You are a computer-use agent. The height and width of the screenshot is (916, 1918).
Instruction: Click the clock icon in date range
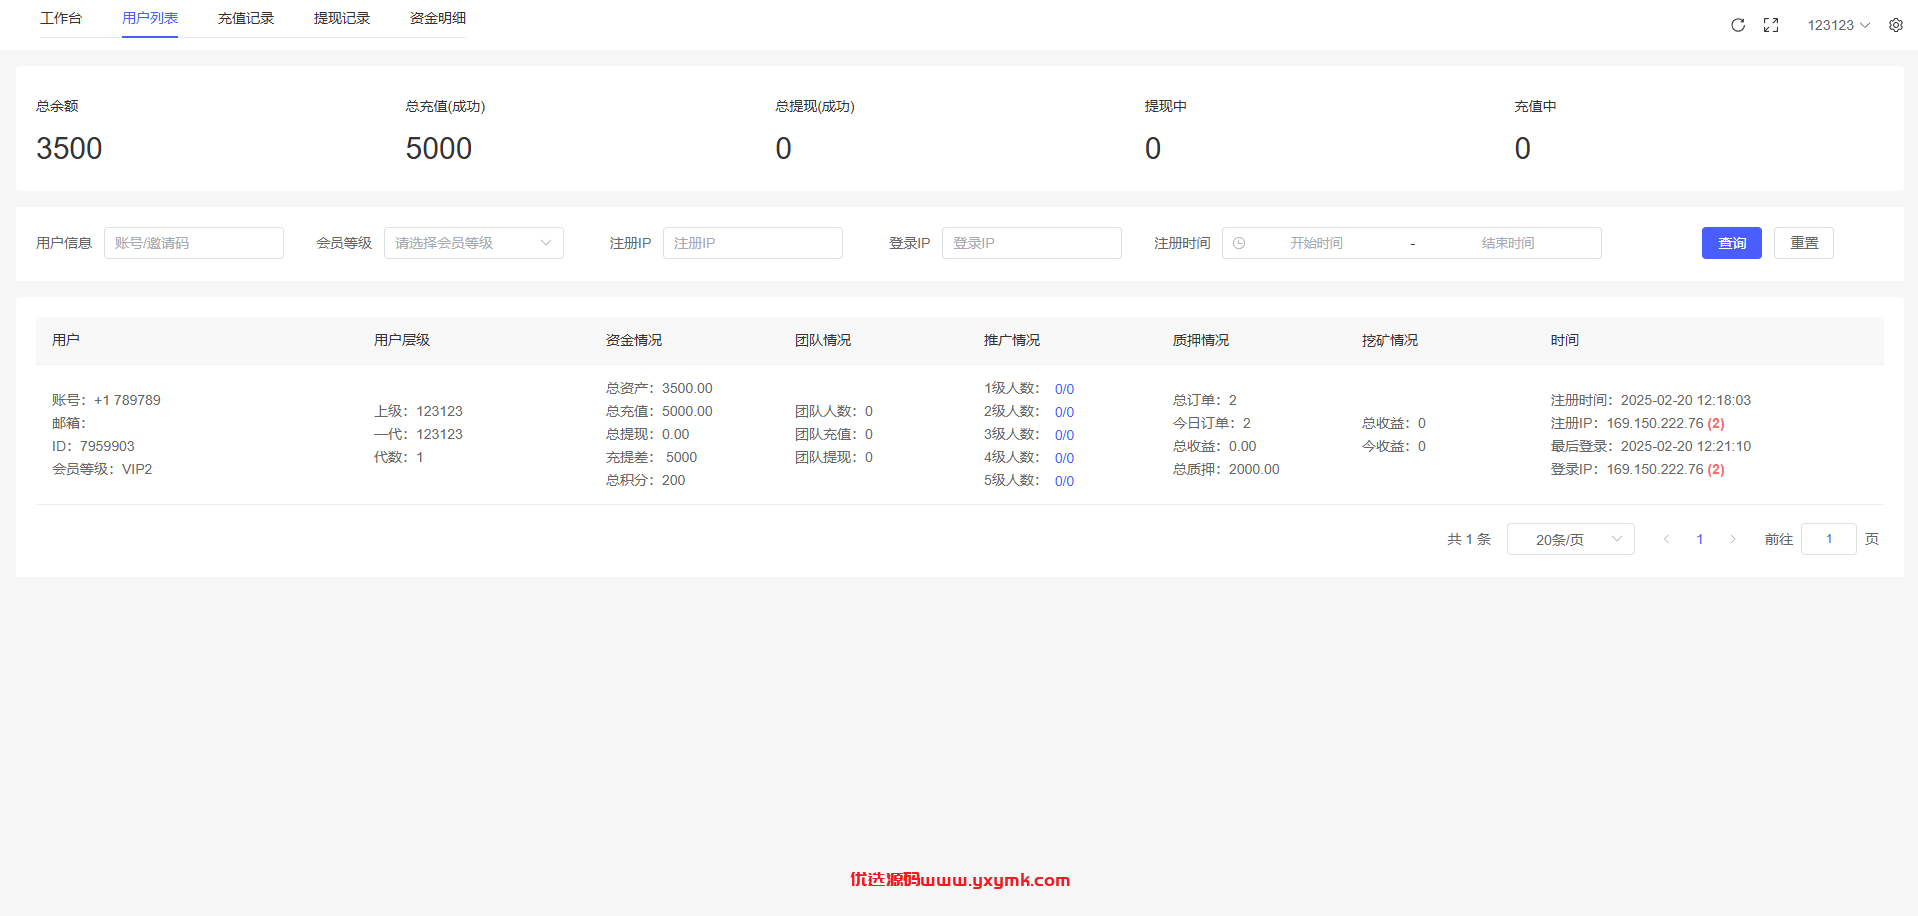[x=1239, y=243]
